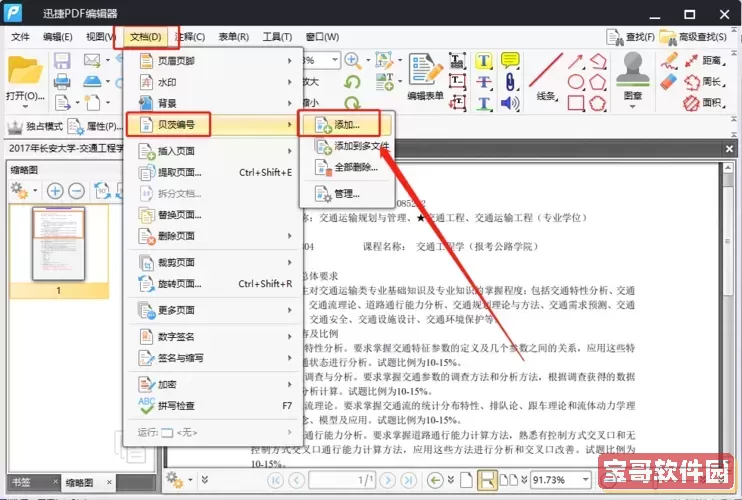Screen dimensions: 742x500
Task: Expand 背景 submenu
Action: coord(214,103)
